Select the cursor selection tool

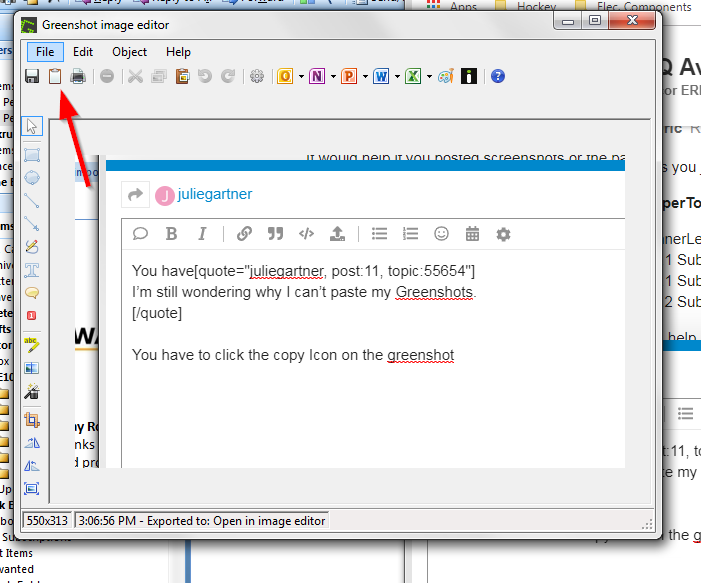click(32, 126)
